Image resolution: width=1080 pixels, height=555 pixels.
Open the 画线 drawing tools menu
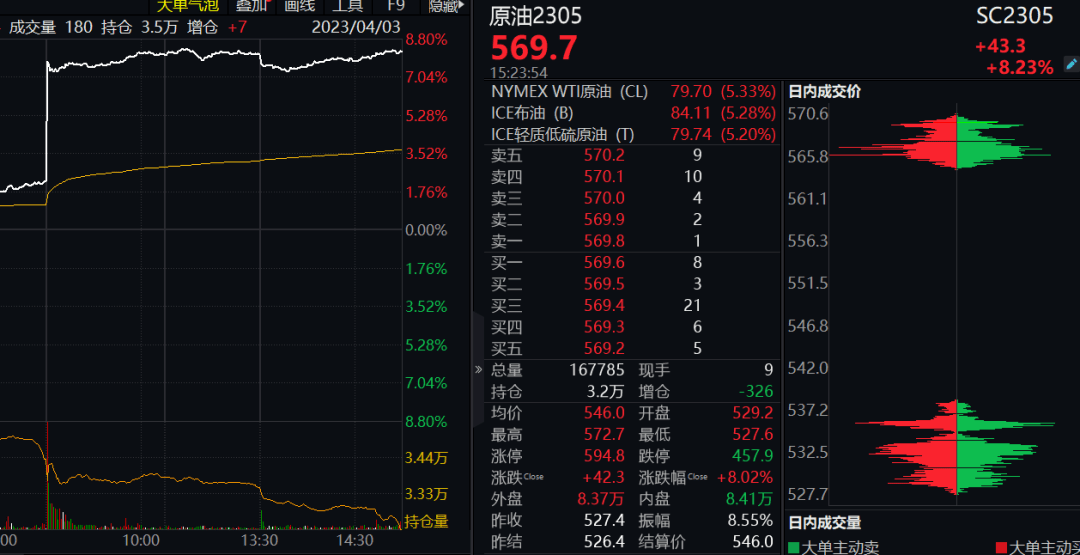coord(299,6)
